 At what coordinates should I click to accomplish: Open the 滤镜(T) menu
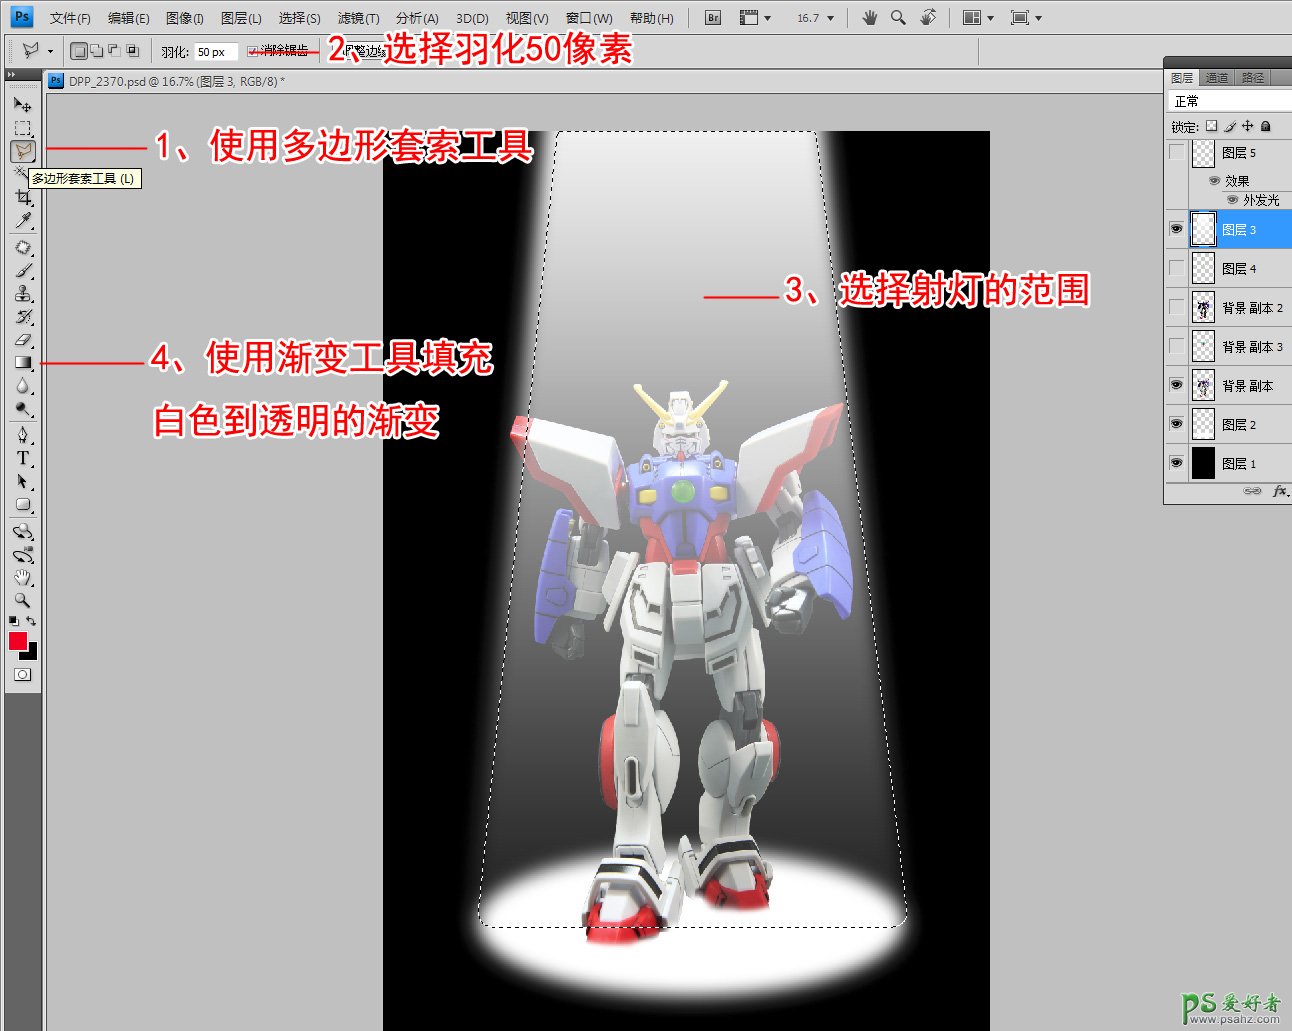coord(358,18)
